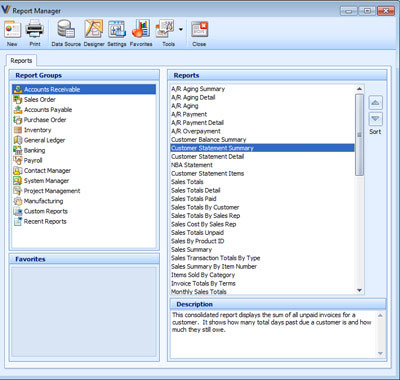This screenshot has width=400, height=380.
Task: Select the Payroll group icon
Action: tap(18, 160)
